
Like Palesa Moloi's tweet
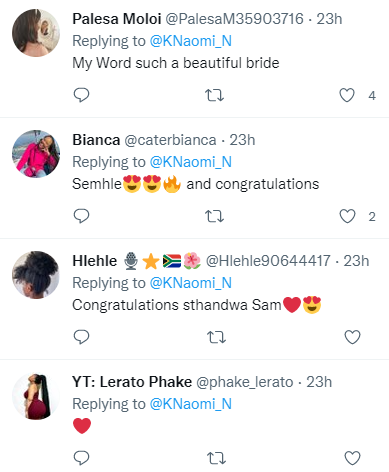(x=347, y=95)
